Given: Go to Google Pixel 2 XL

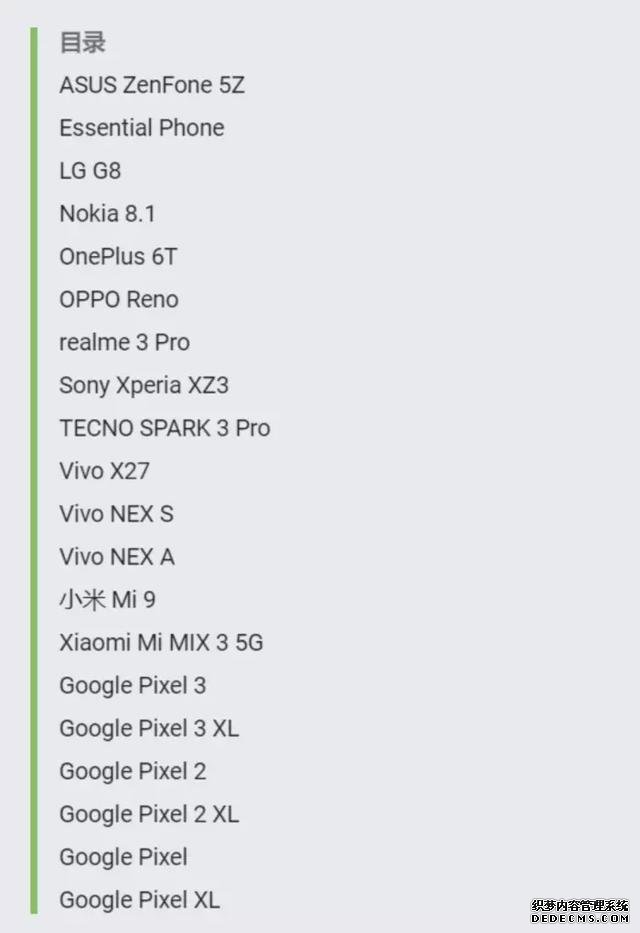Looking at the screenshot, I should [x=149, y=814].
